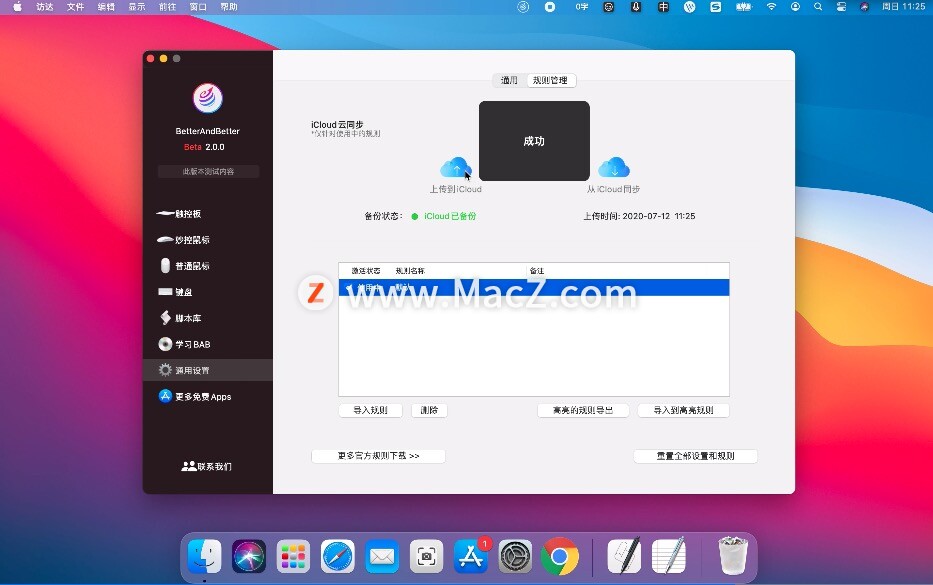The width and height of the screenshot is (933, 585).
Task: Open Spotlight search in menu bar
Action: 818,7
